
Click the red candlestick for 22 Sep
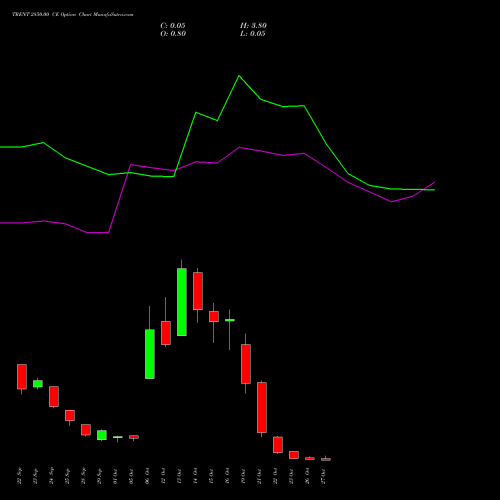[22, 377]
